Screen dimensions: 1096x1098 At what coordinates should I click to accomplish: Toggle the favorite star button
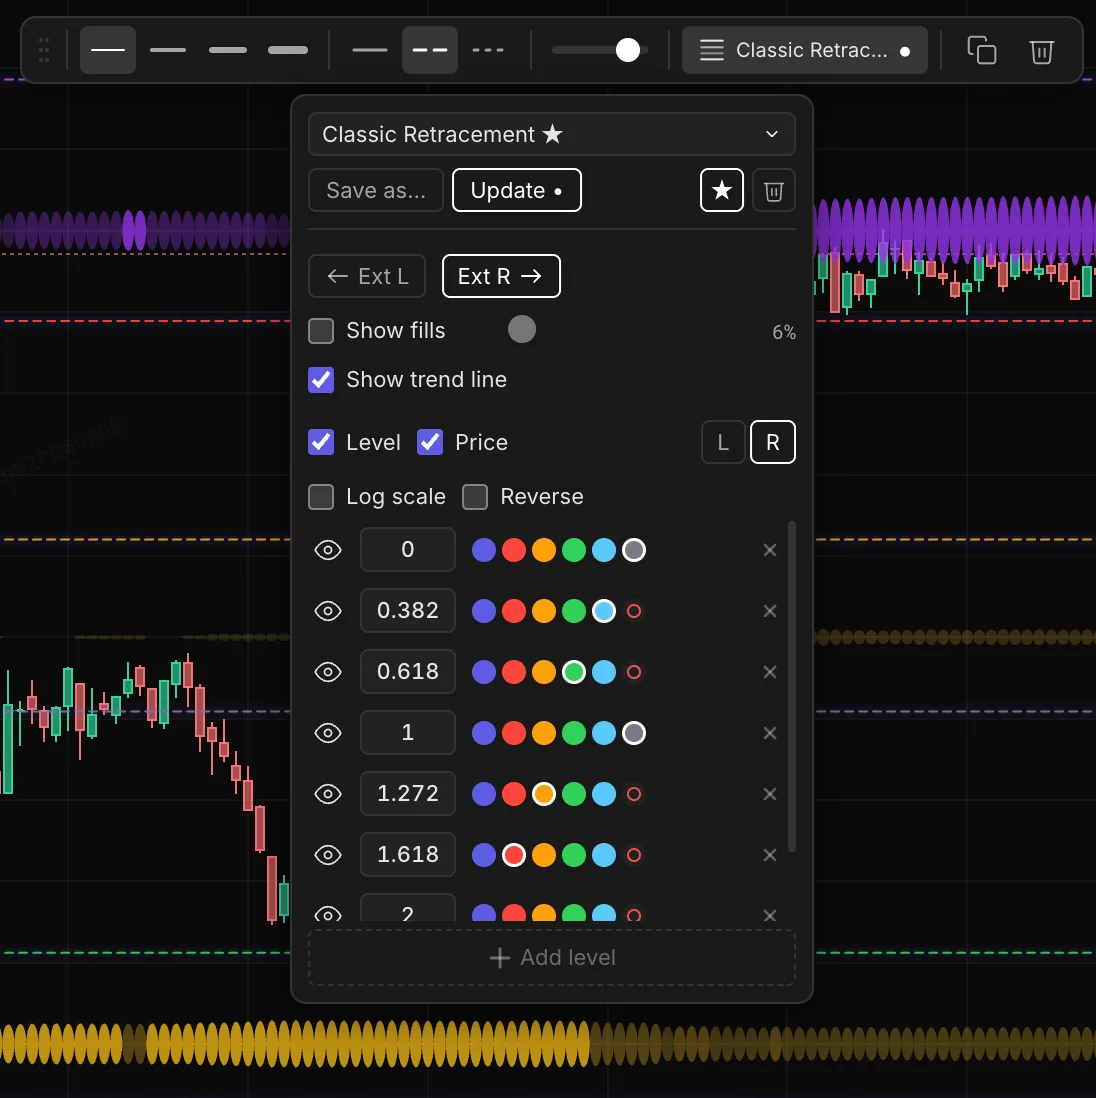(x=722, y=190)
